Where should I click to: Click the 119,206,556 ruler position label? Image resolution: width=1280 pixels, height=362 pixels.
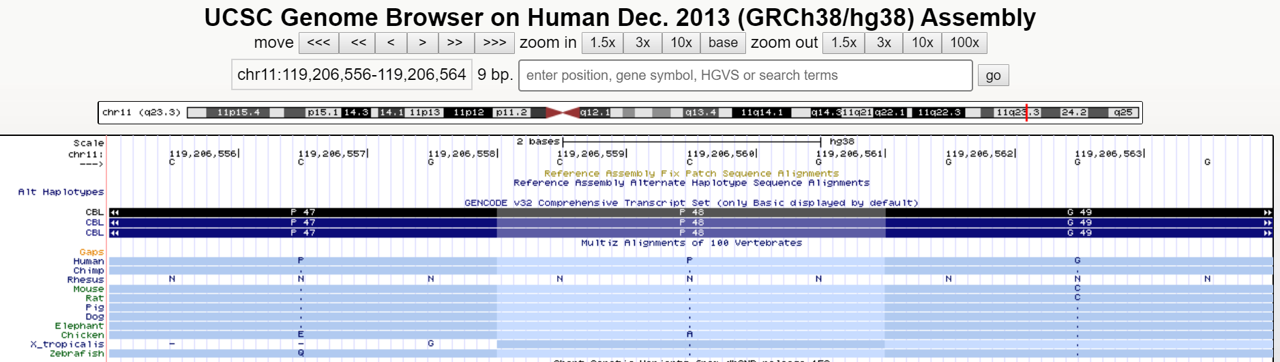[x=204, y=153]
